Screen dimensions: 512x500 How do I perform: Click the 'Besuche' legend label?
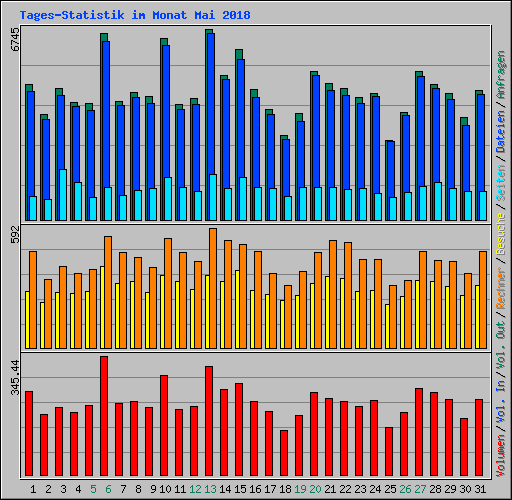(501, 234)
